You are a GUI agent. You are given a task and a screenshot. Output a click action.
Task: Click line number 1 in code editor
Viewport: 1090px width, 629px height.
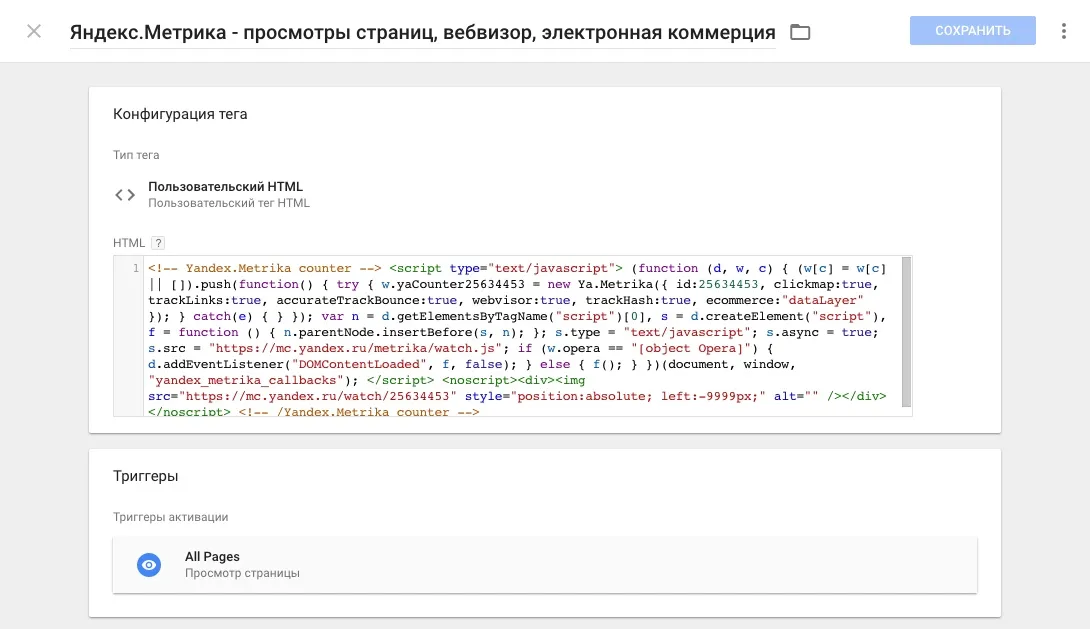click(135, 268)
